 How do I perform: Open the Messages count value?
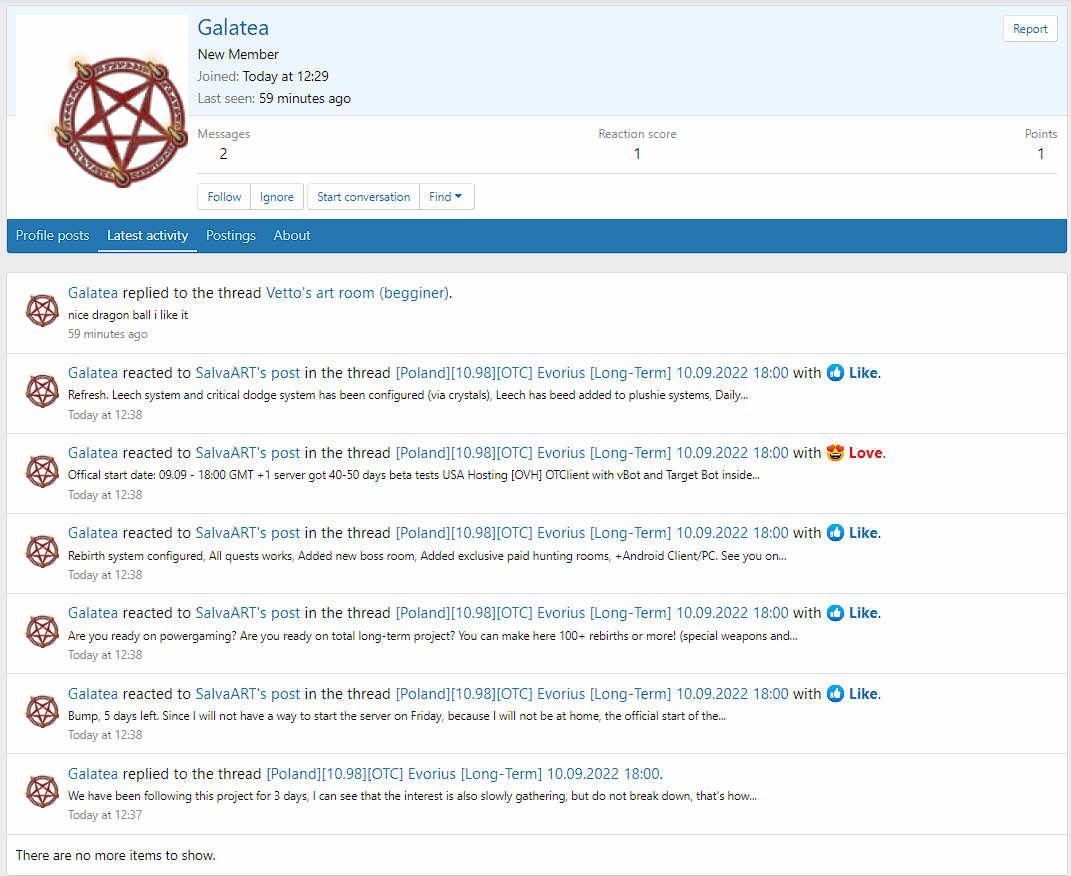pos(223,154)
